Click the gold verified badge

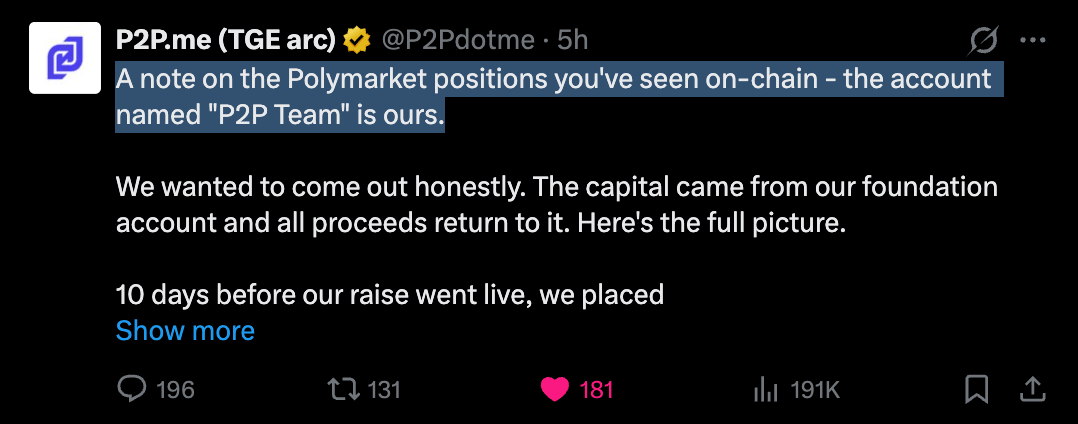point(357,41)
